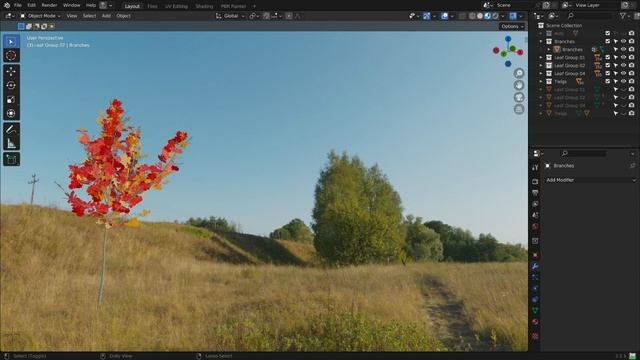Select wireframe viewport shading
The height and width of the screenshot is (360, 640).
point(472,16)
